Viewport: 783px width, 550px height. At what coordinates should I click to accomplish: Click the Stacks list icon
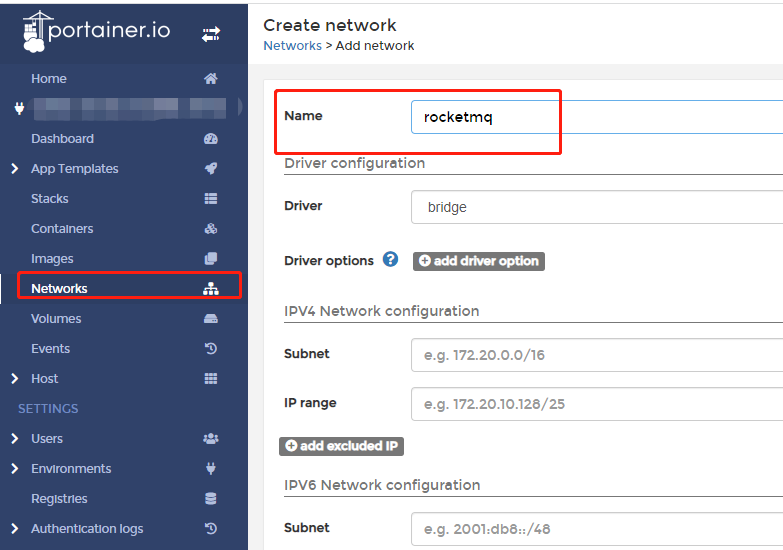click(211, 199)
